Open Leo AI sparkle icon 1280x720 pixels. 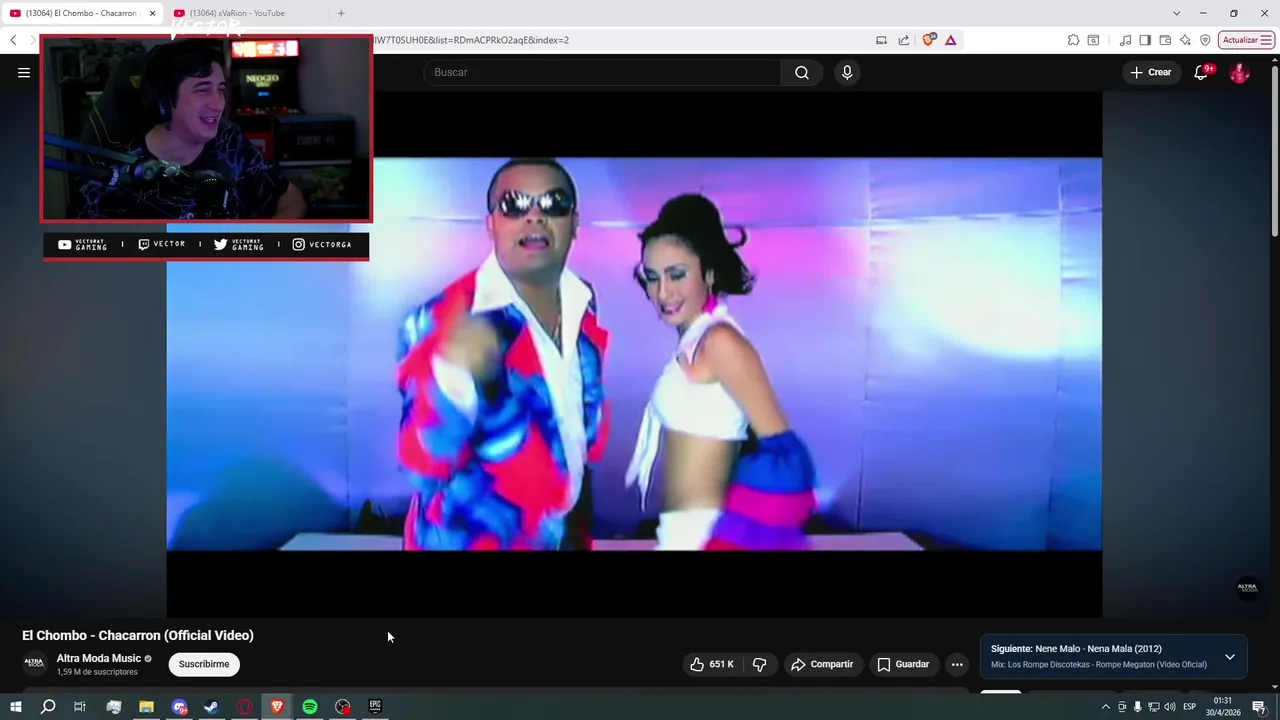coord(1185,40)
